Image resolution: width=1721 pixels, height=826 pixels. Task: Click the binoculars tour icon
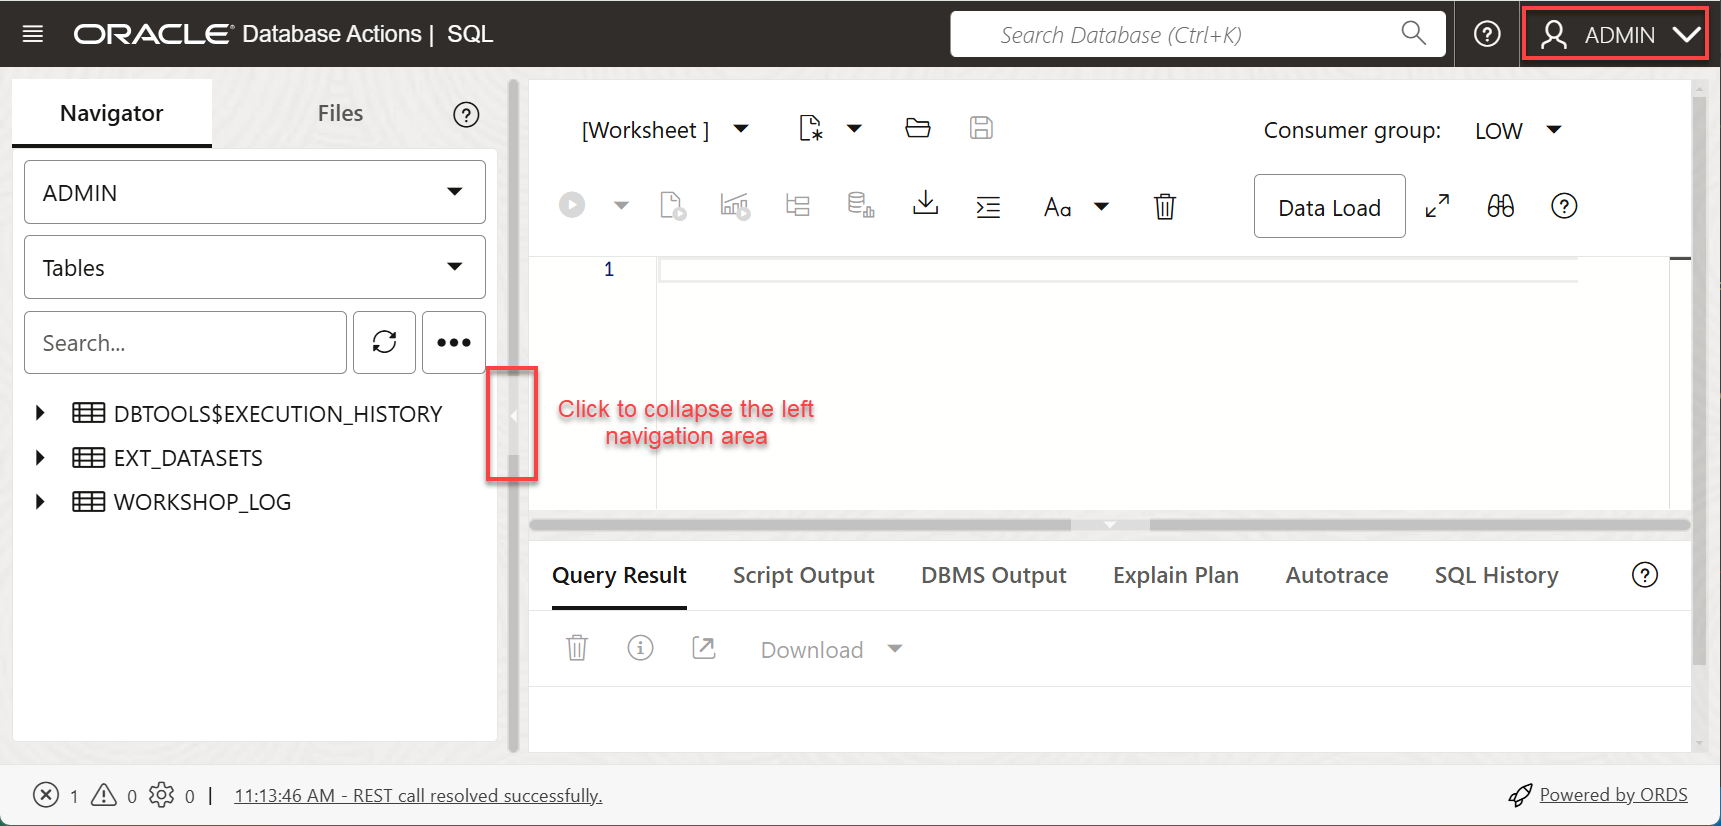pos(1500,206)
